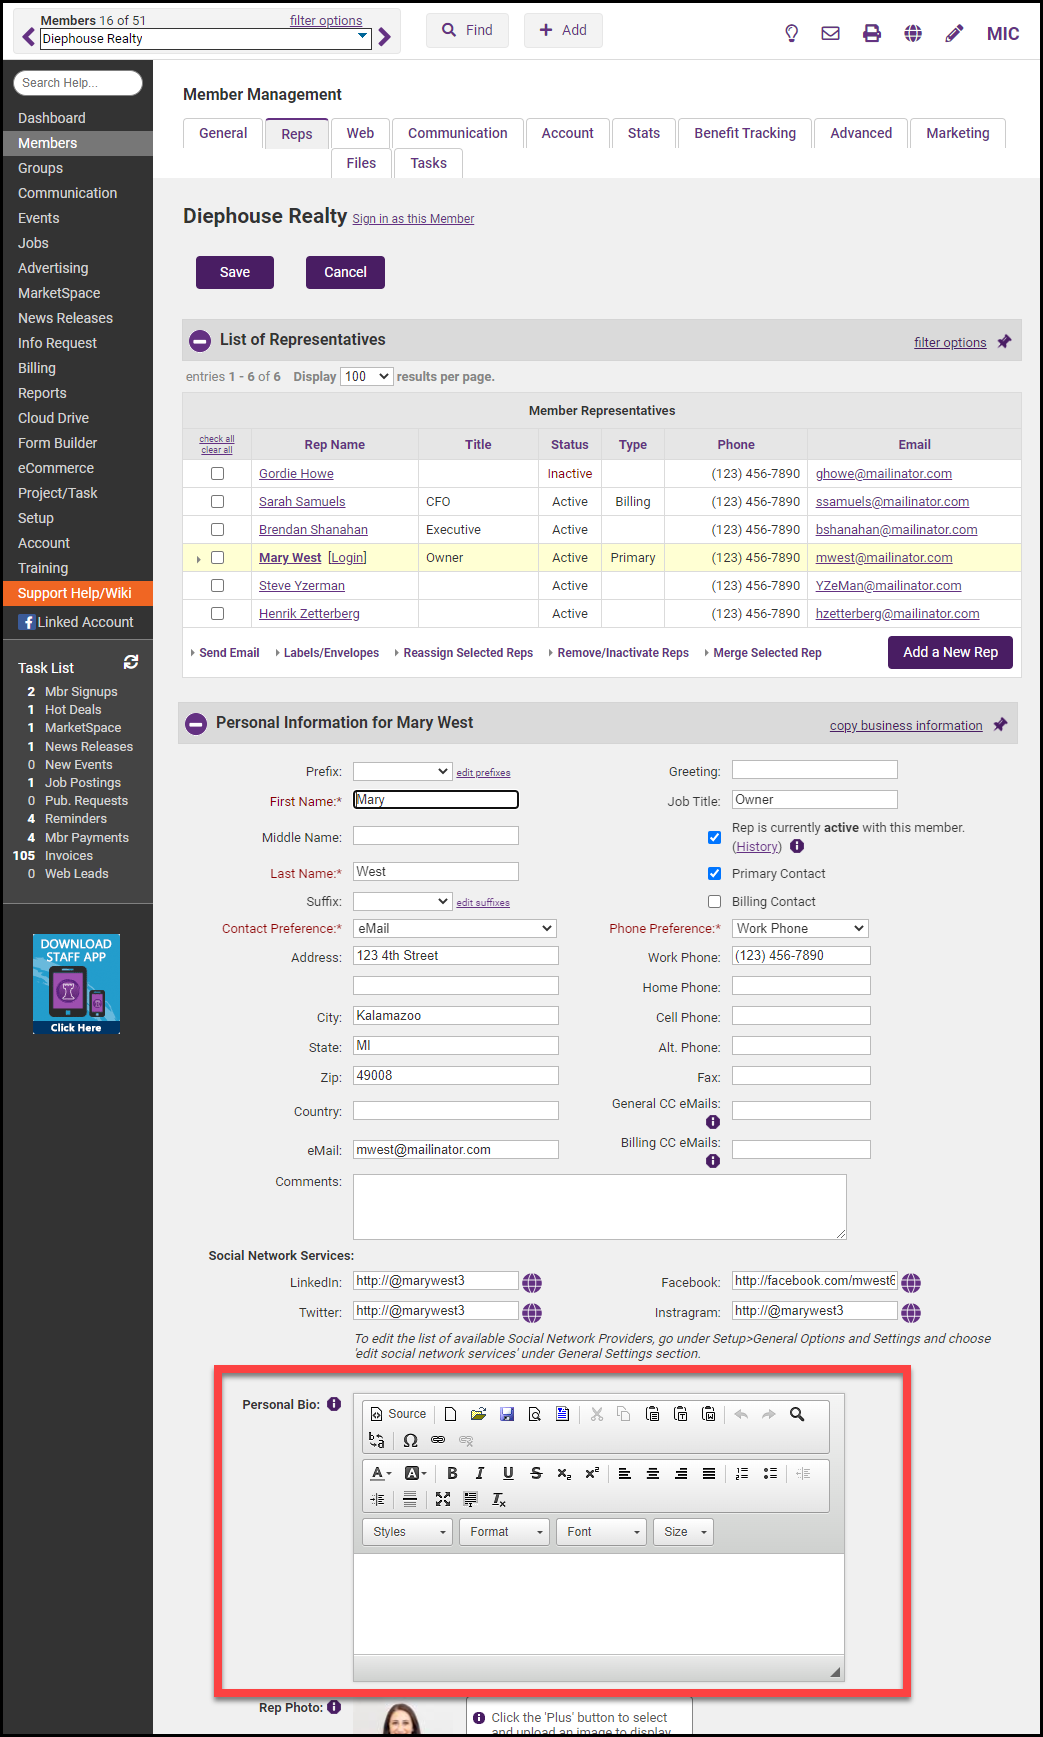Insert special character with Omega icon

tap(410, 1440)
